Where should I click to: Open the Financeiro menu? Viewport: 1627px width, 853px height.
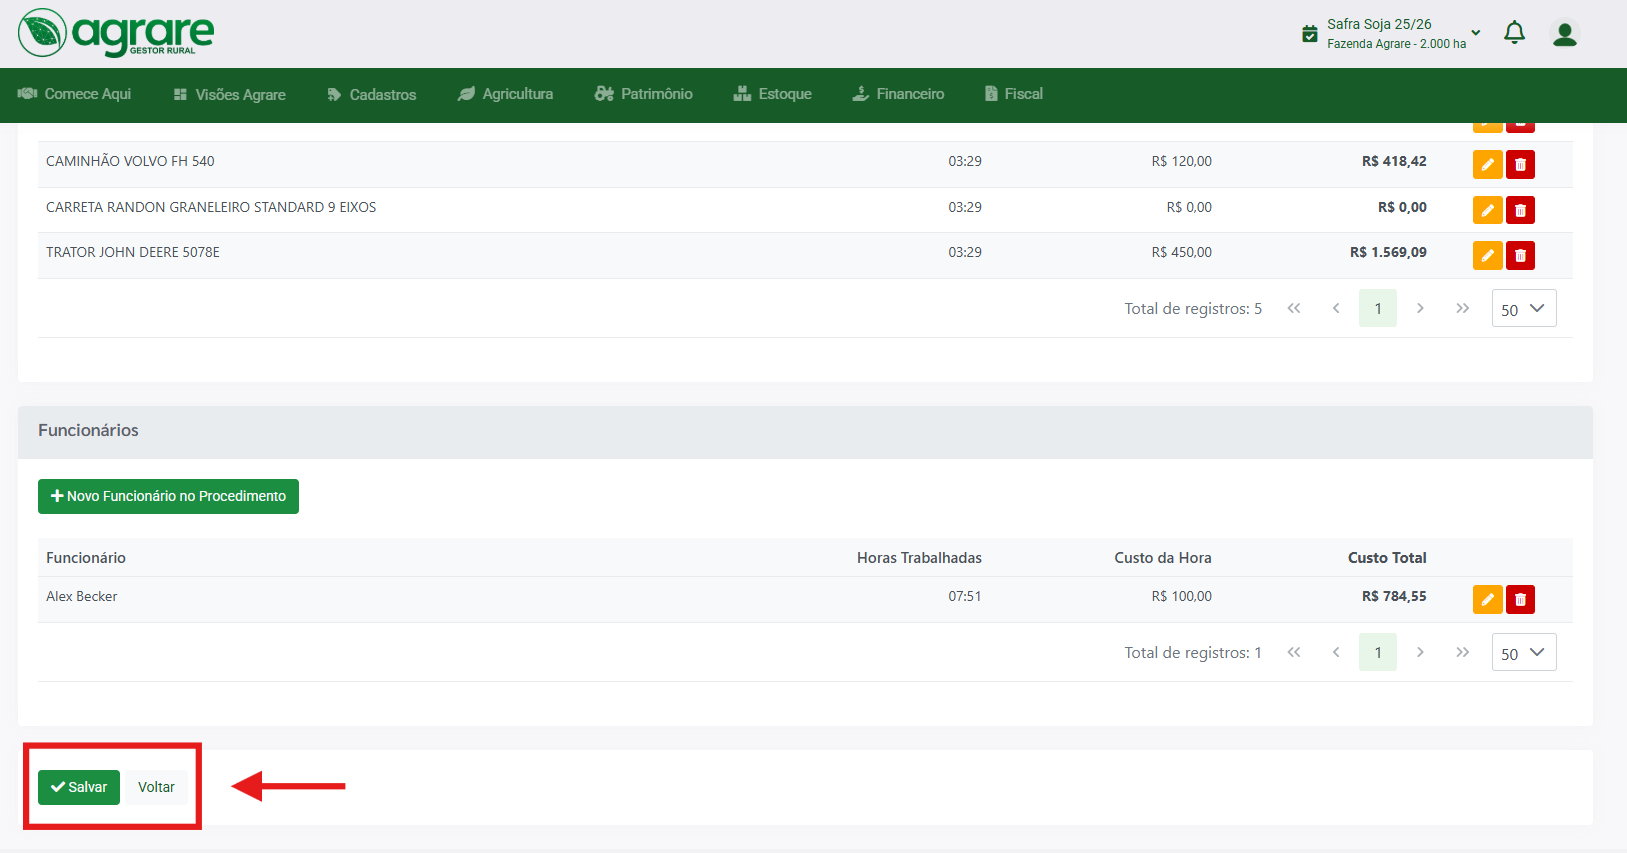(898, 94)
